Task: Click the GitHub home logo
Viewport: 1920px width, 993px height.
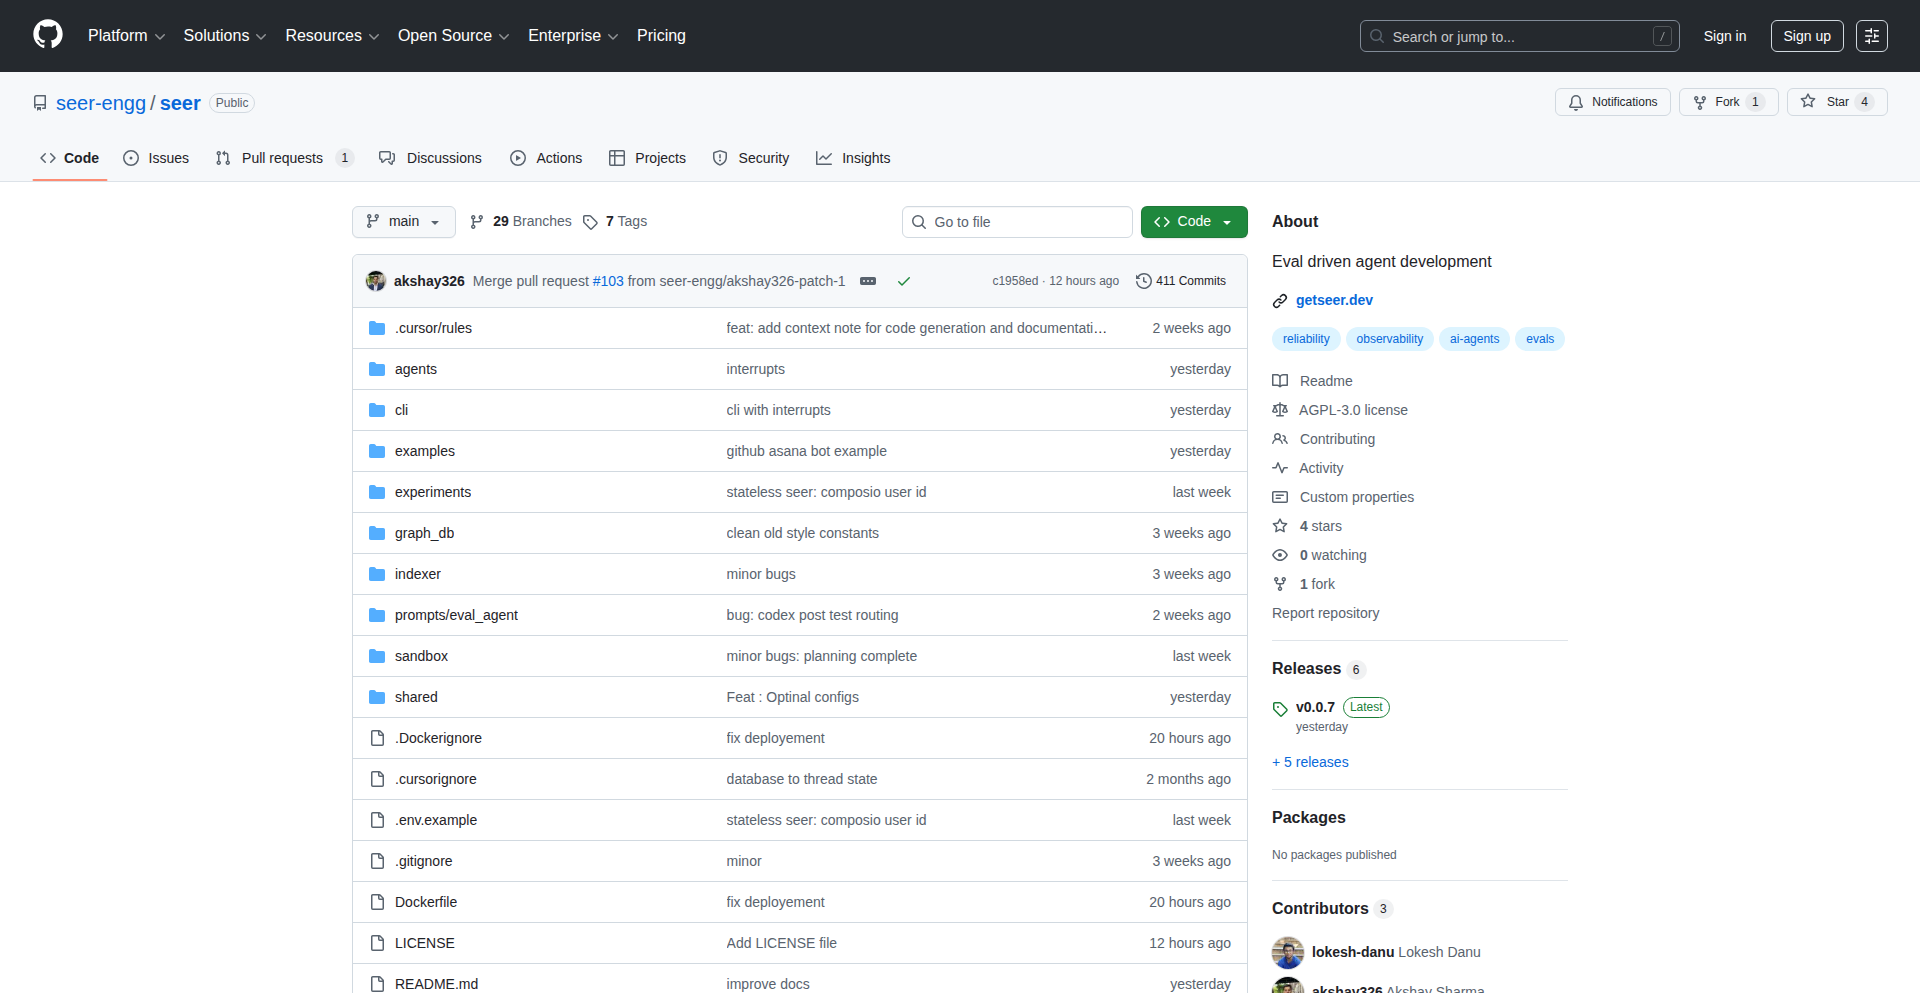Action: (46, 35)
